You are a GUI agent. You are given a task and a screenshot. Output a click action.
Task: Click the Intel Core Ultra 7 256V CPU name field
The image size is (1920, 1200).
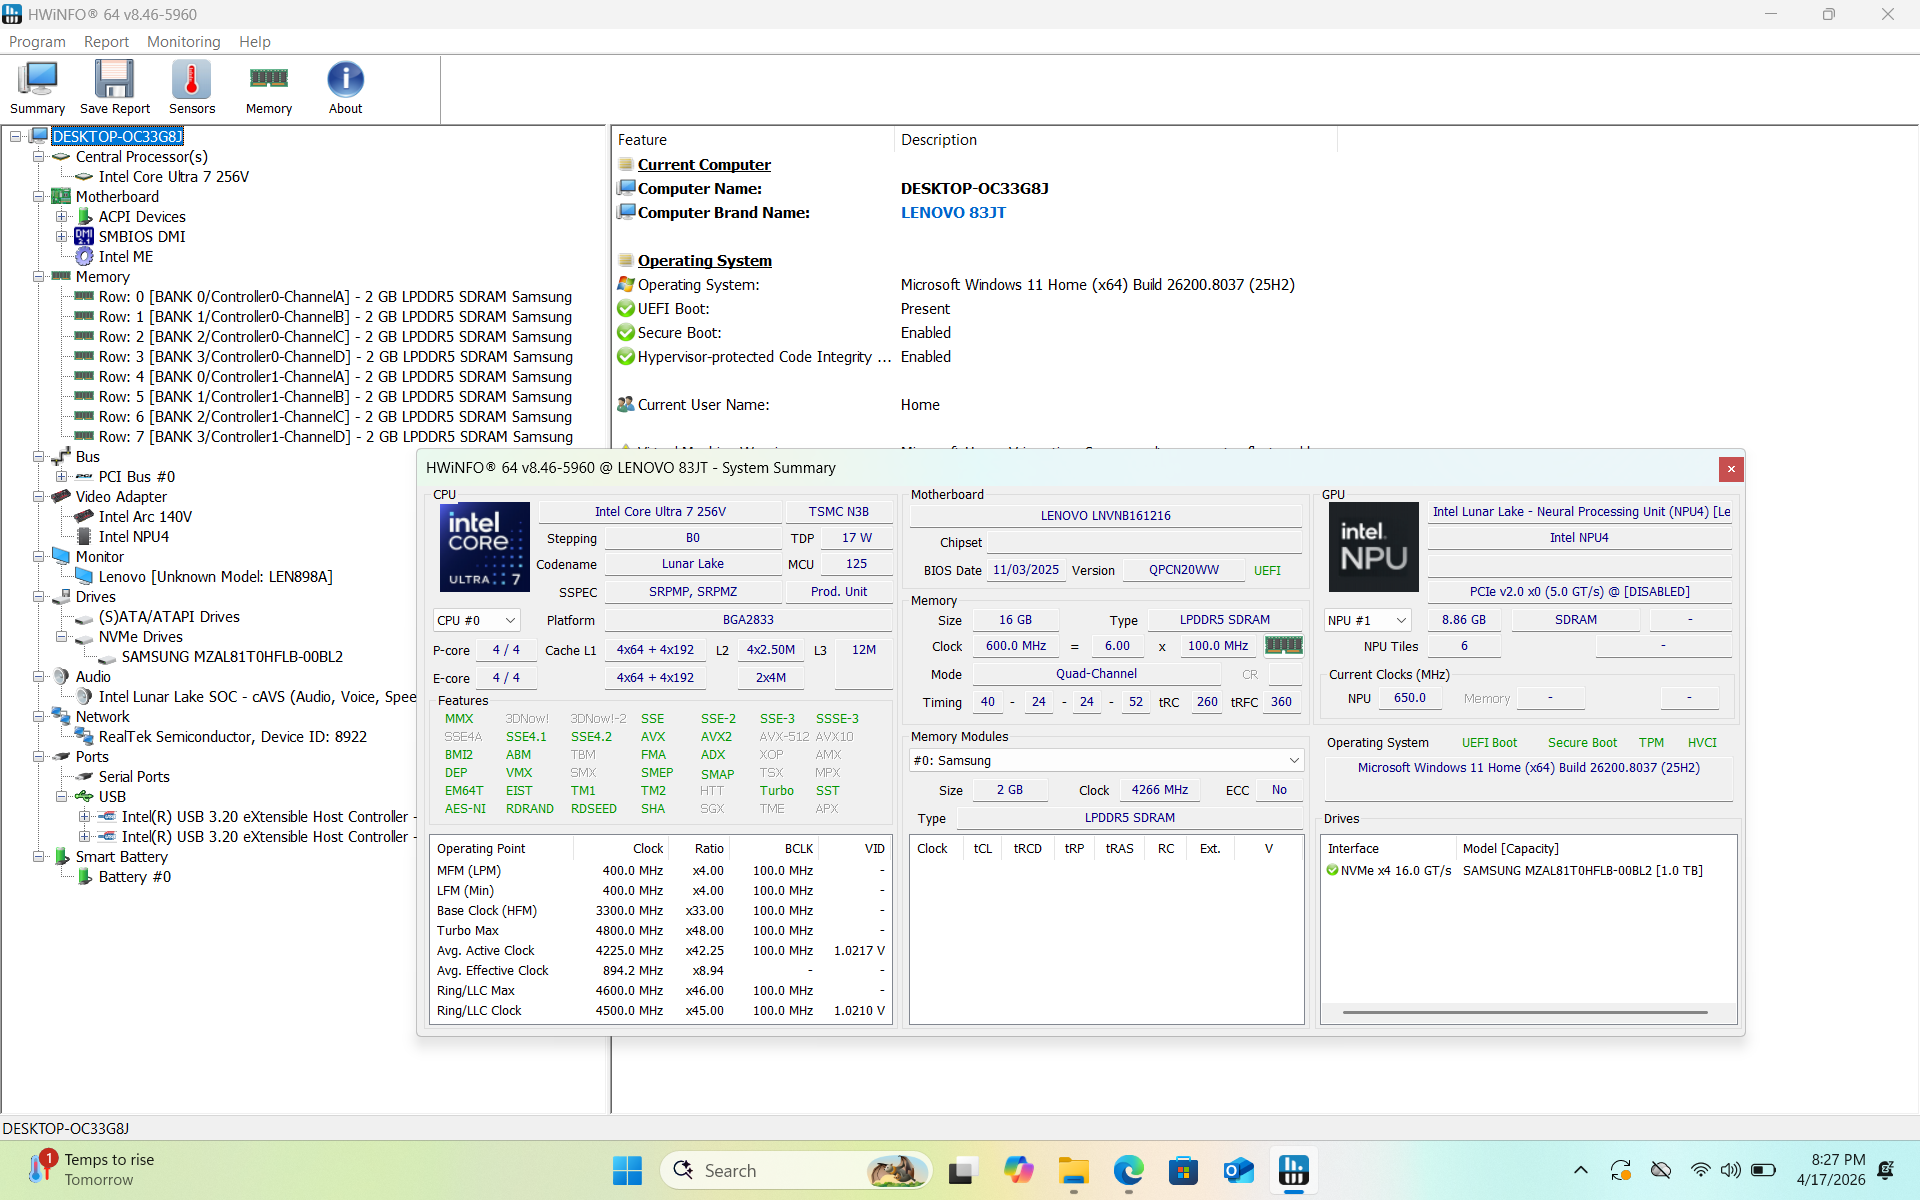tap(660, 512)
